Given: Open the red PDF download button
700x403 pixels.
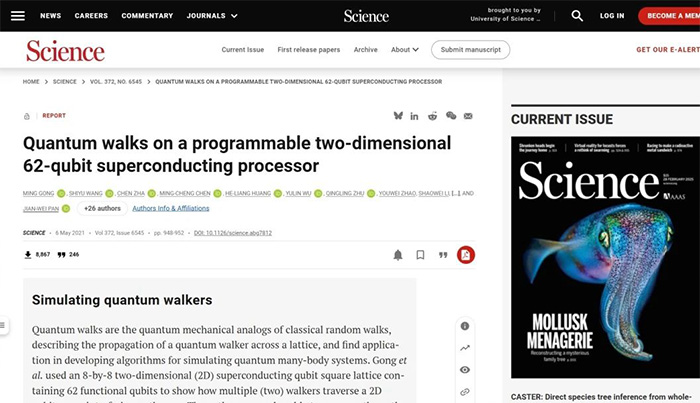Looking at the screenshot, I should [x=466, y=255].
